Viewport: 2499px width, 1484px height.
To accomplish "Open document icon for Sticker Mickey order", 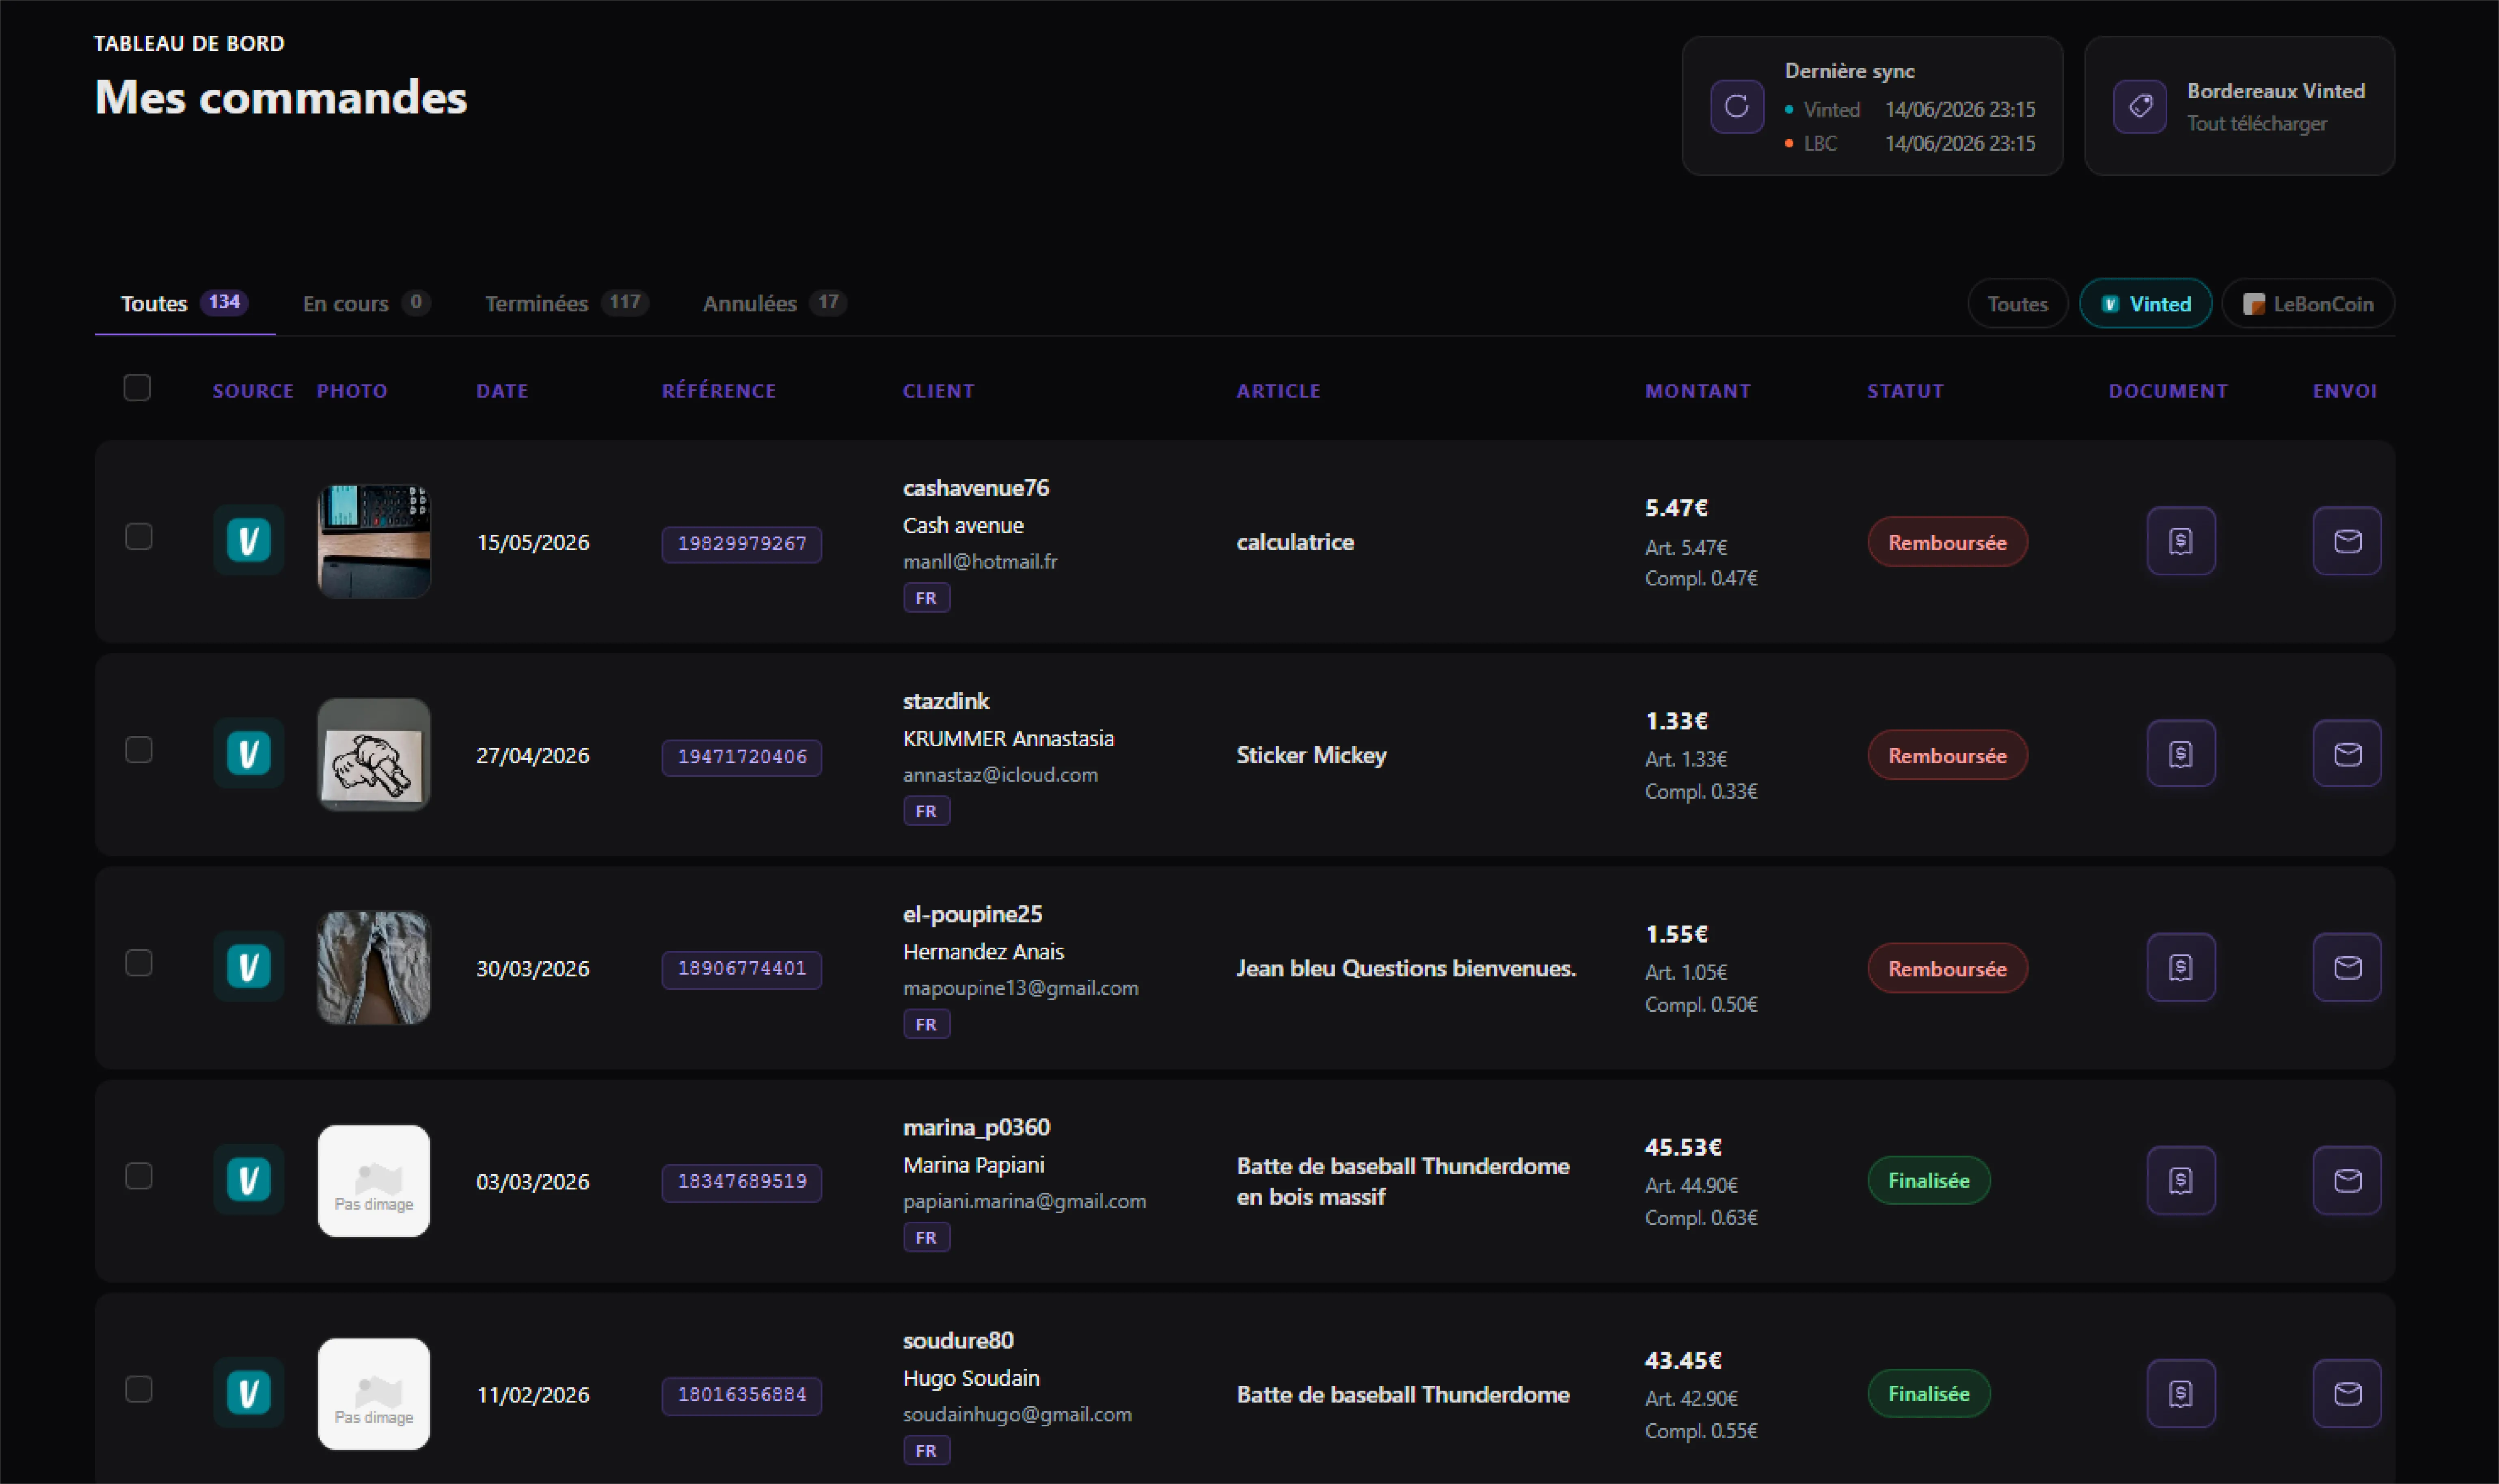I will [2181, 754].
